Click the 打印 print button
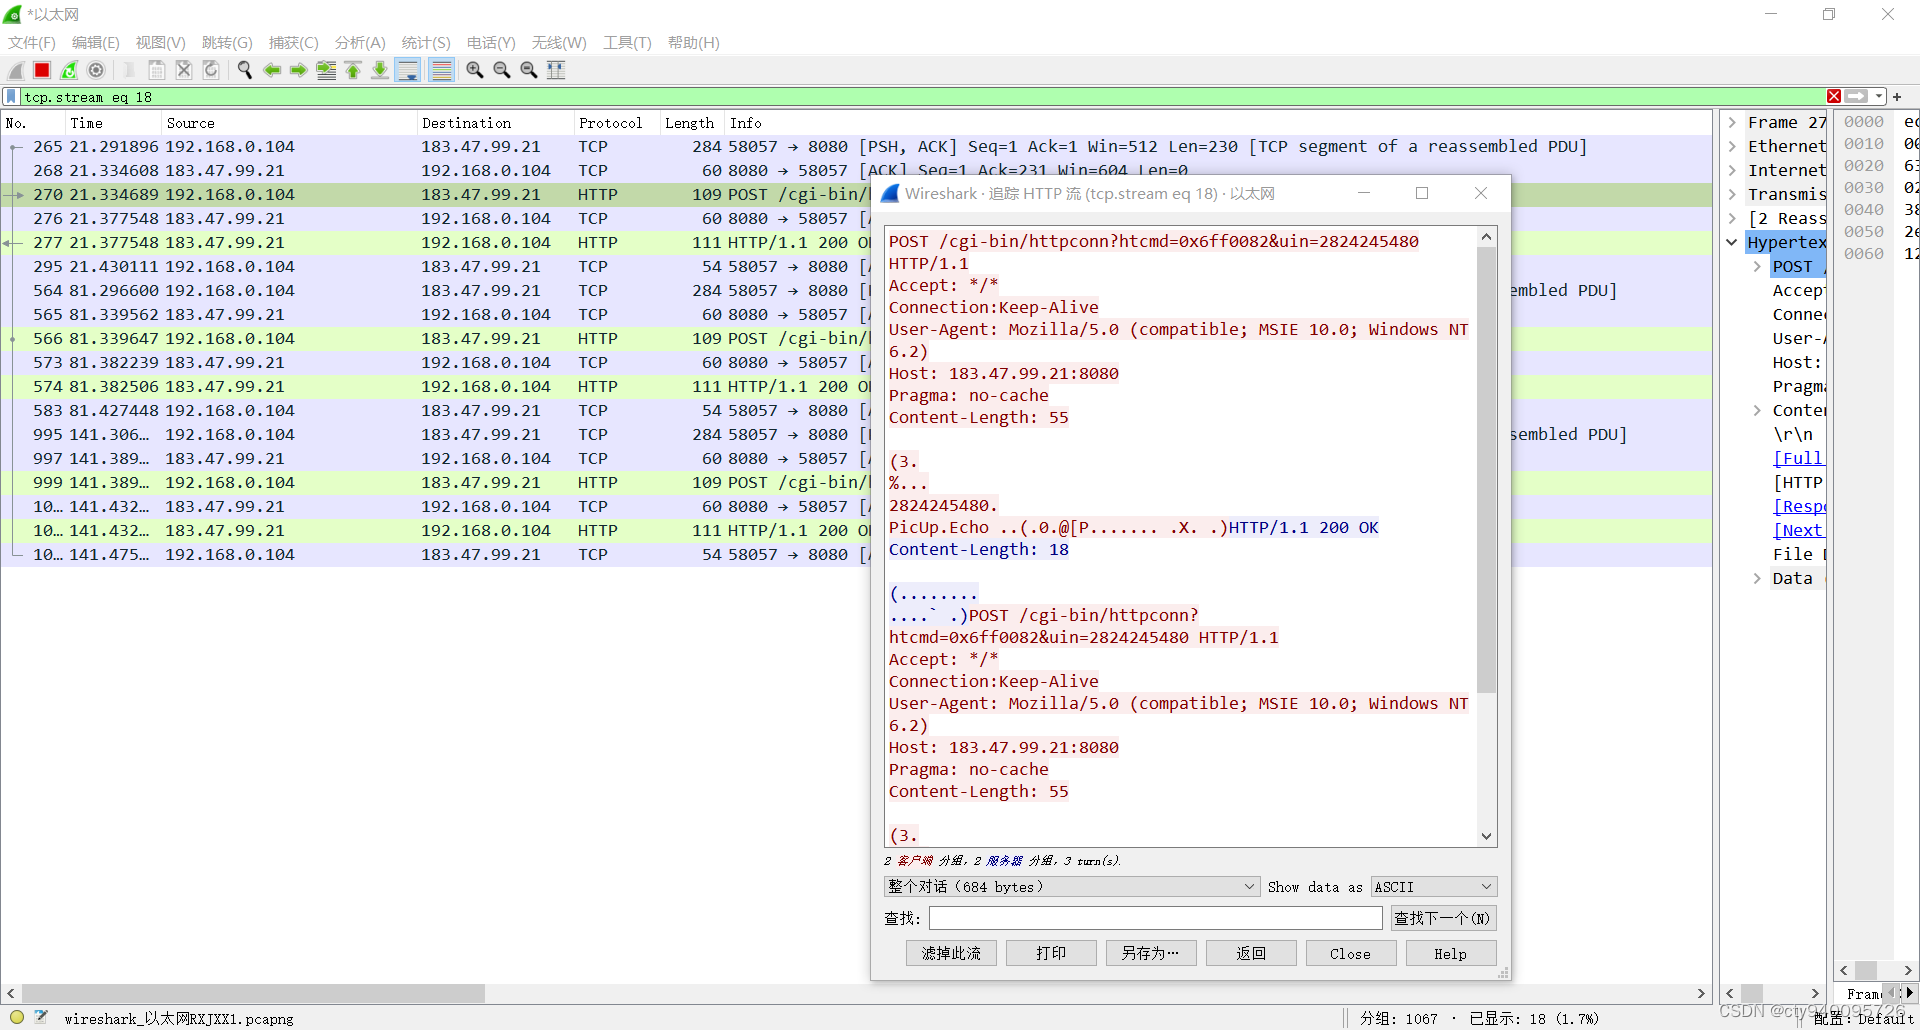The height and width of the screenshot is (1030, 1920). [x=1051, y=954]
